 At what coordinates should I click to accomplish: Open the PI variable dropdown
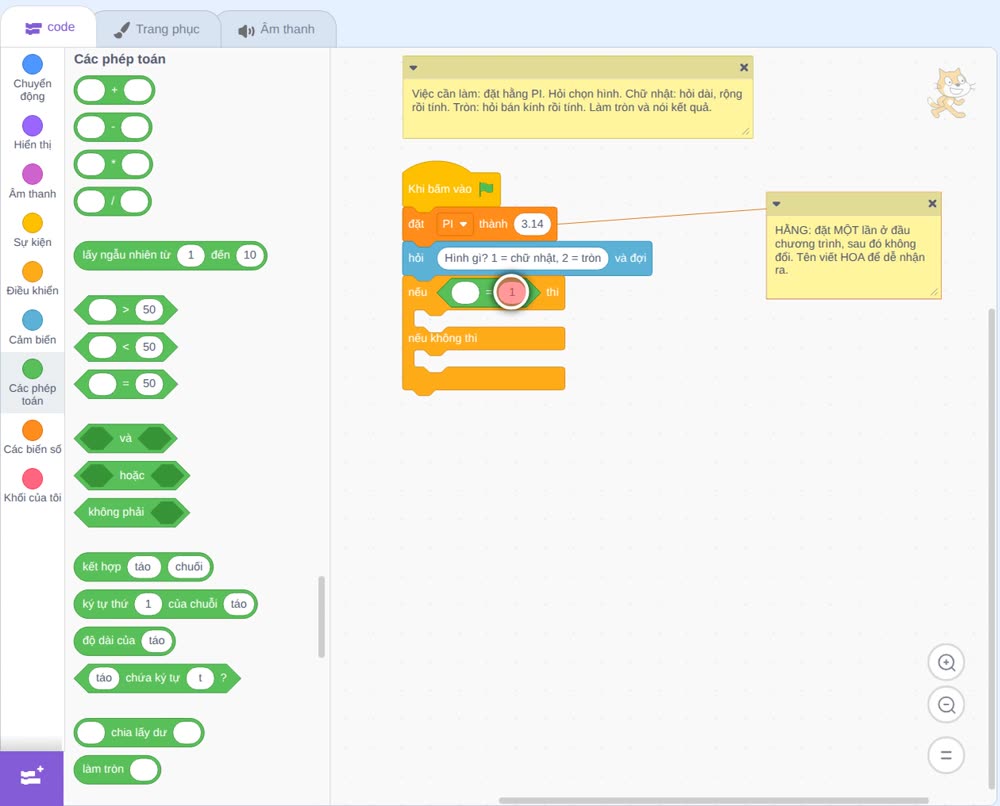(455, 224)
